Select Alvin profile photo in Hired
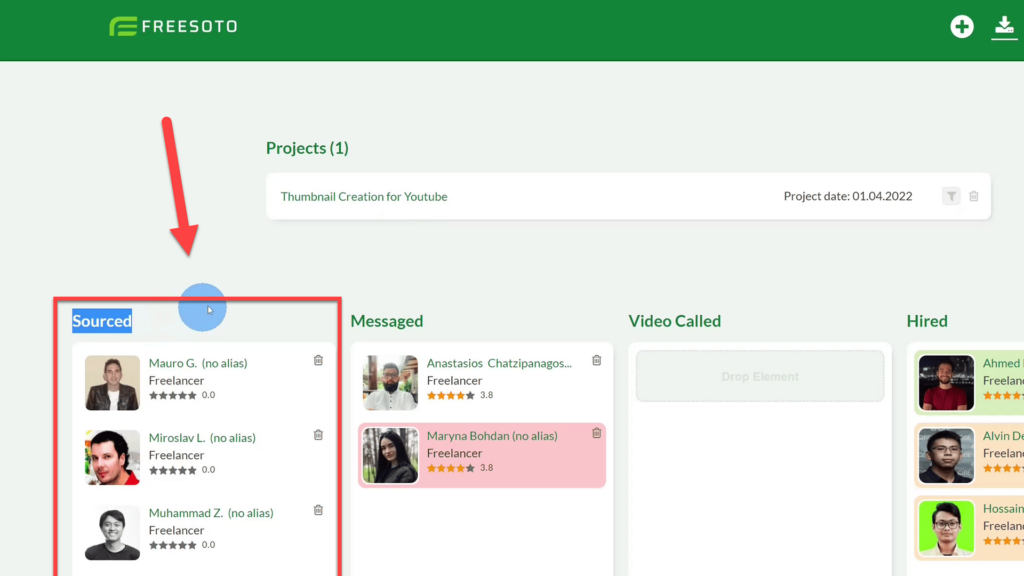The height and width of the screenshot is (576, 1024). [x=946, y=455]
